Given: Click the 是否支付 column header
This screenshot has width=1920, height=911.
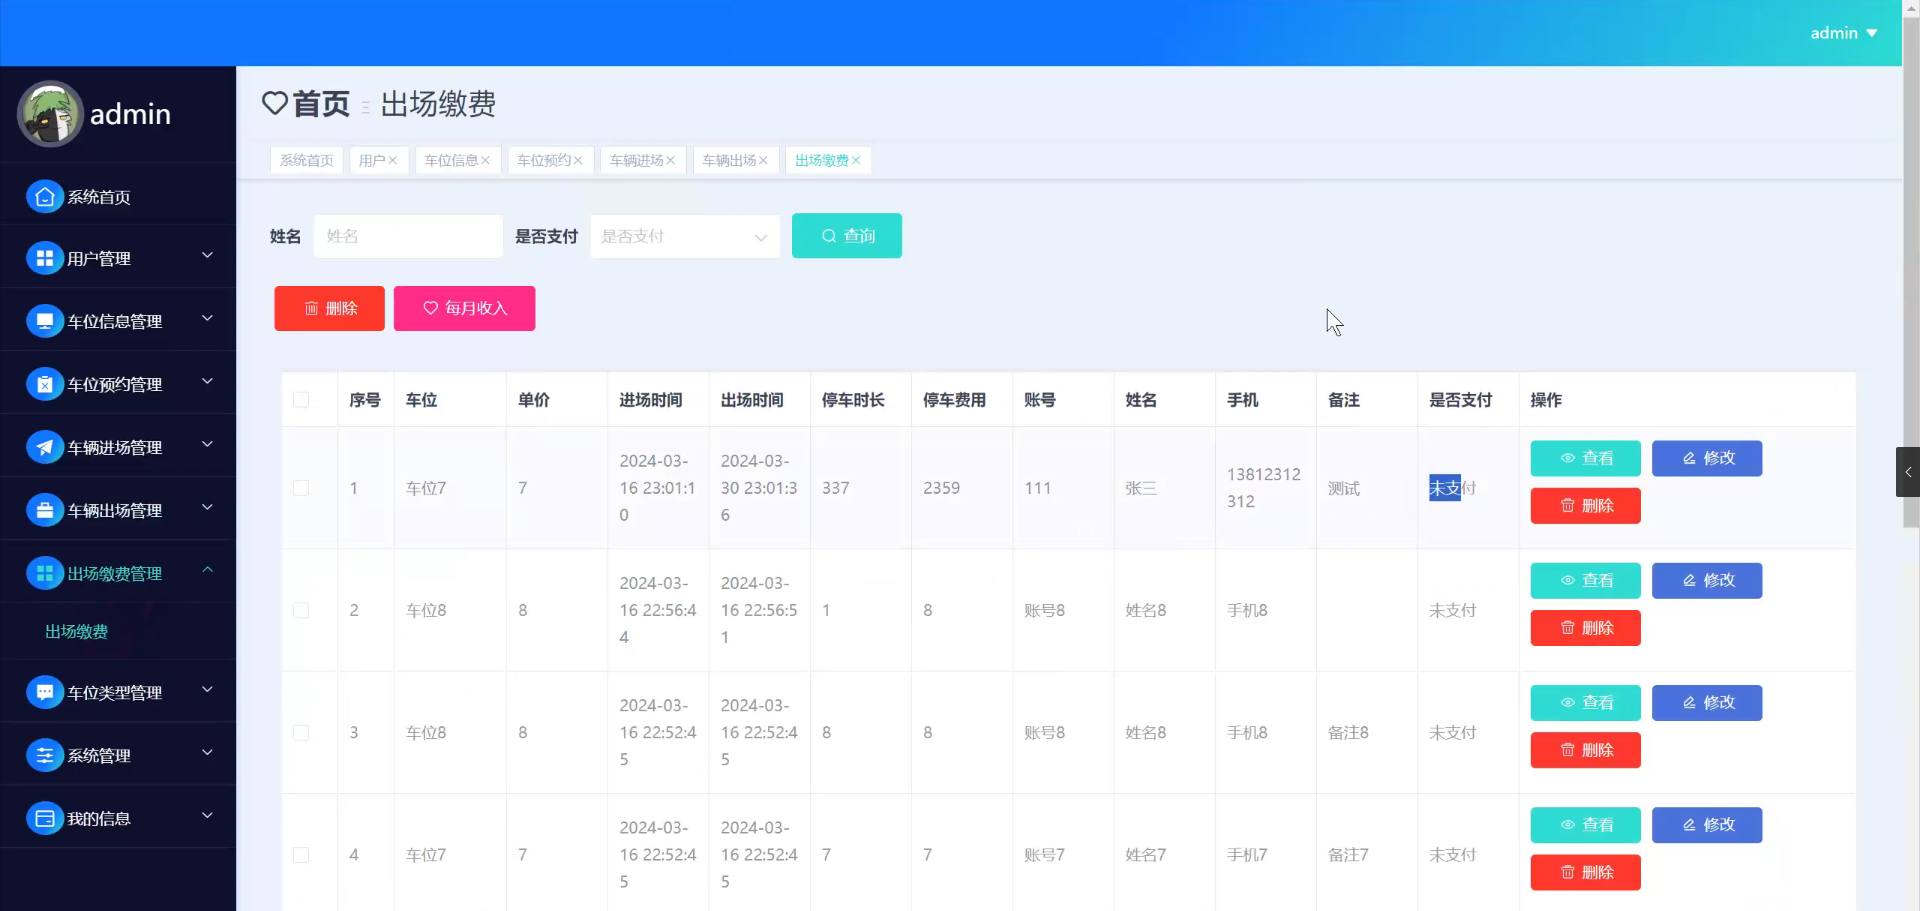Looking at the screenshot, I should pos(1461,400).
